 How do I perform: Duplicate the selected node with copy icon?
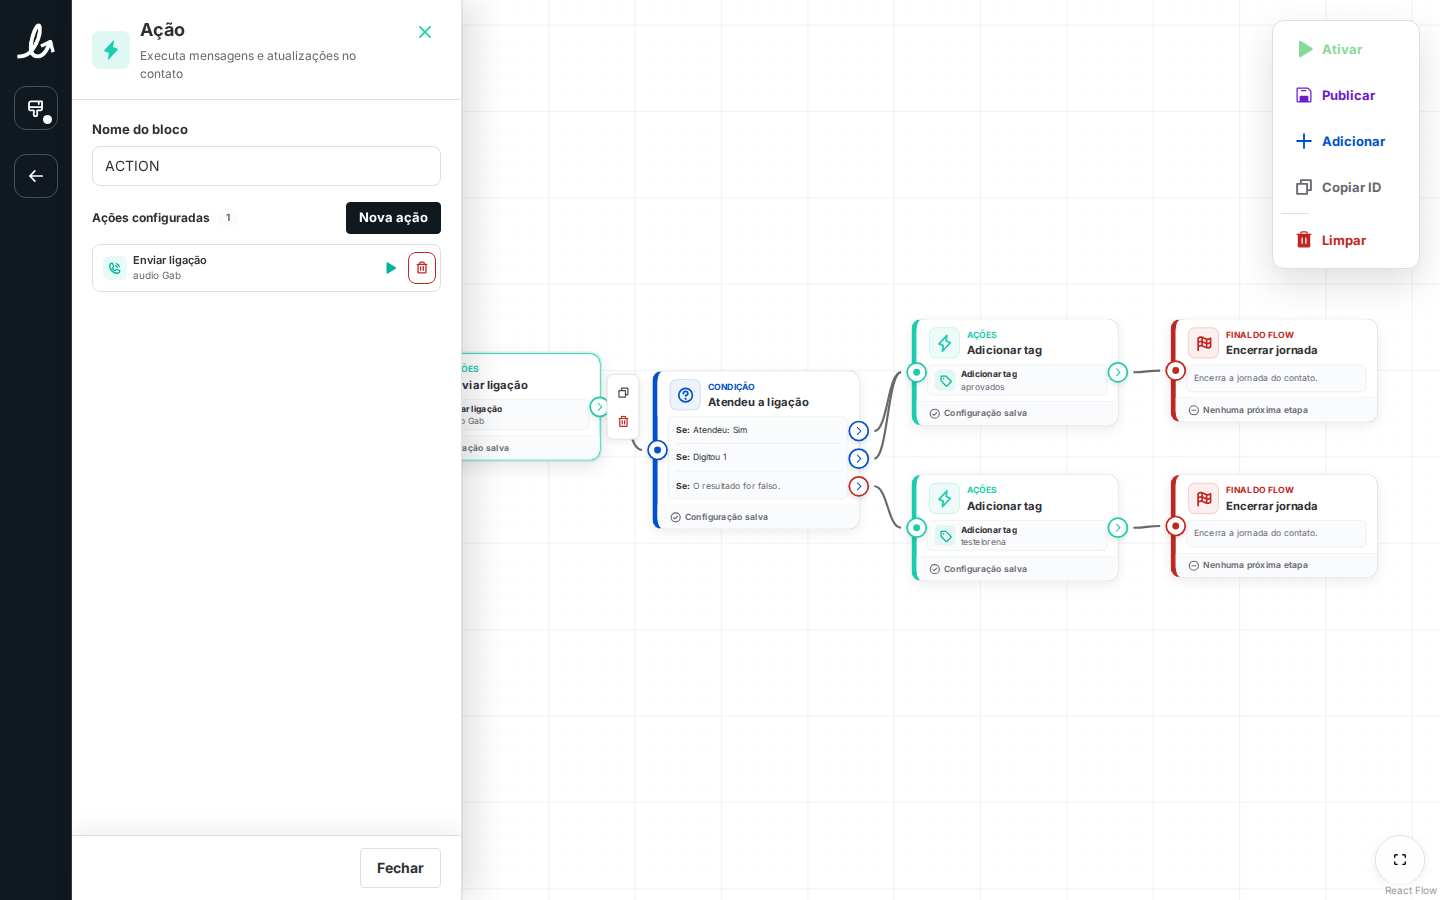coord(623,392)
